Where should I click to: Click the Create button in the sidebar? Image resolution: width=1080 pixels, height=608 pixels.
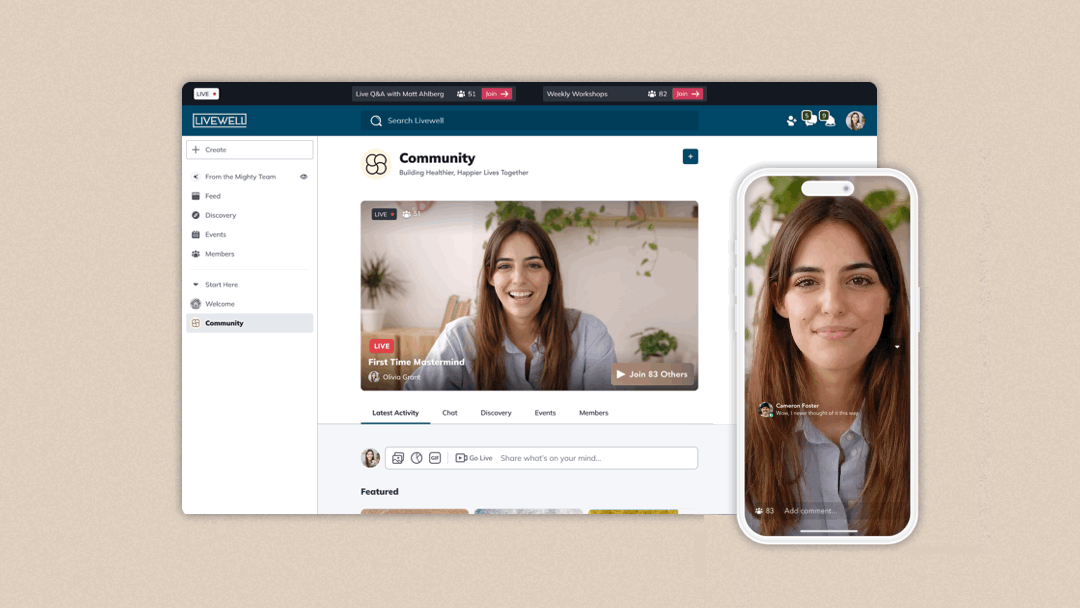pos(249,149)
